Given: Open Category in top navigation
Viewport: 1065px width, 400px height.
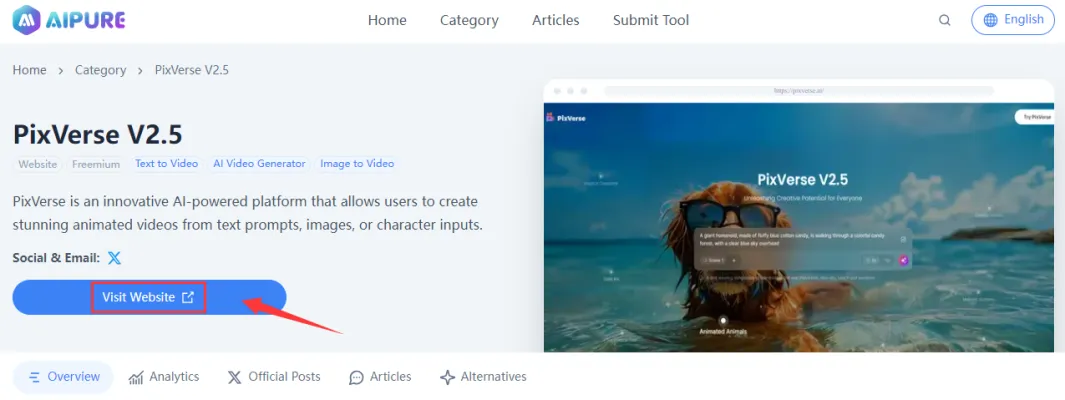Looking at the screenshot, I should [469, 20].
